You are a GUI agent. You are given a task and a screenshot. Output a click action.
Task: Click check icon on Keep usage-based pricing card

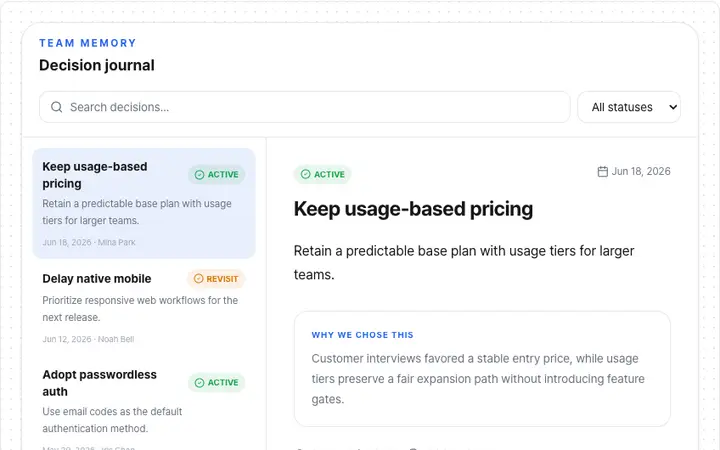199,174
